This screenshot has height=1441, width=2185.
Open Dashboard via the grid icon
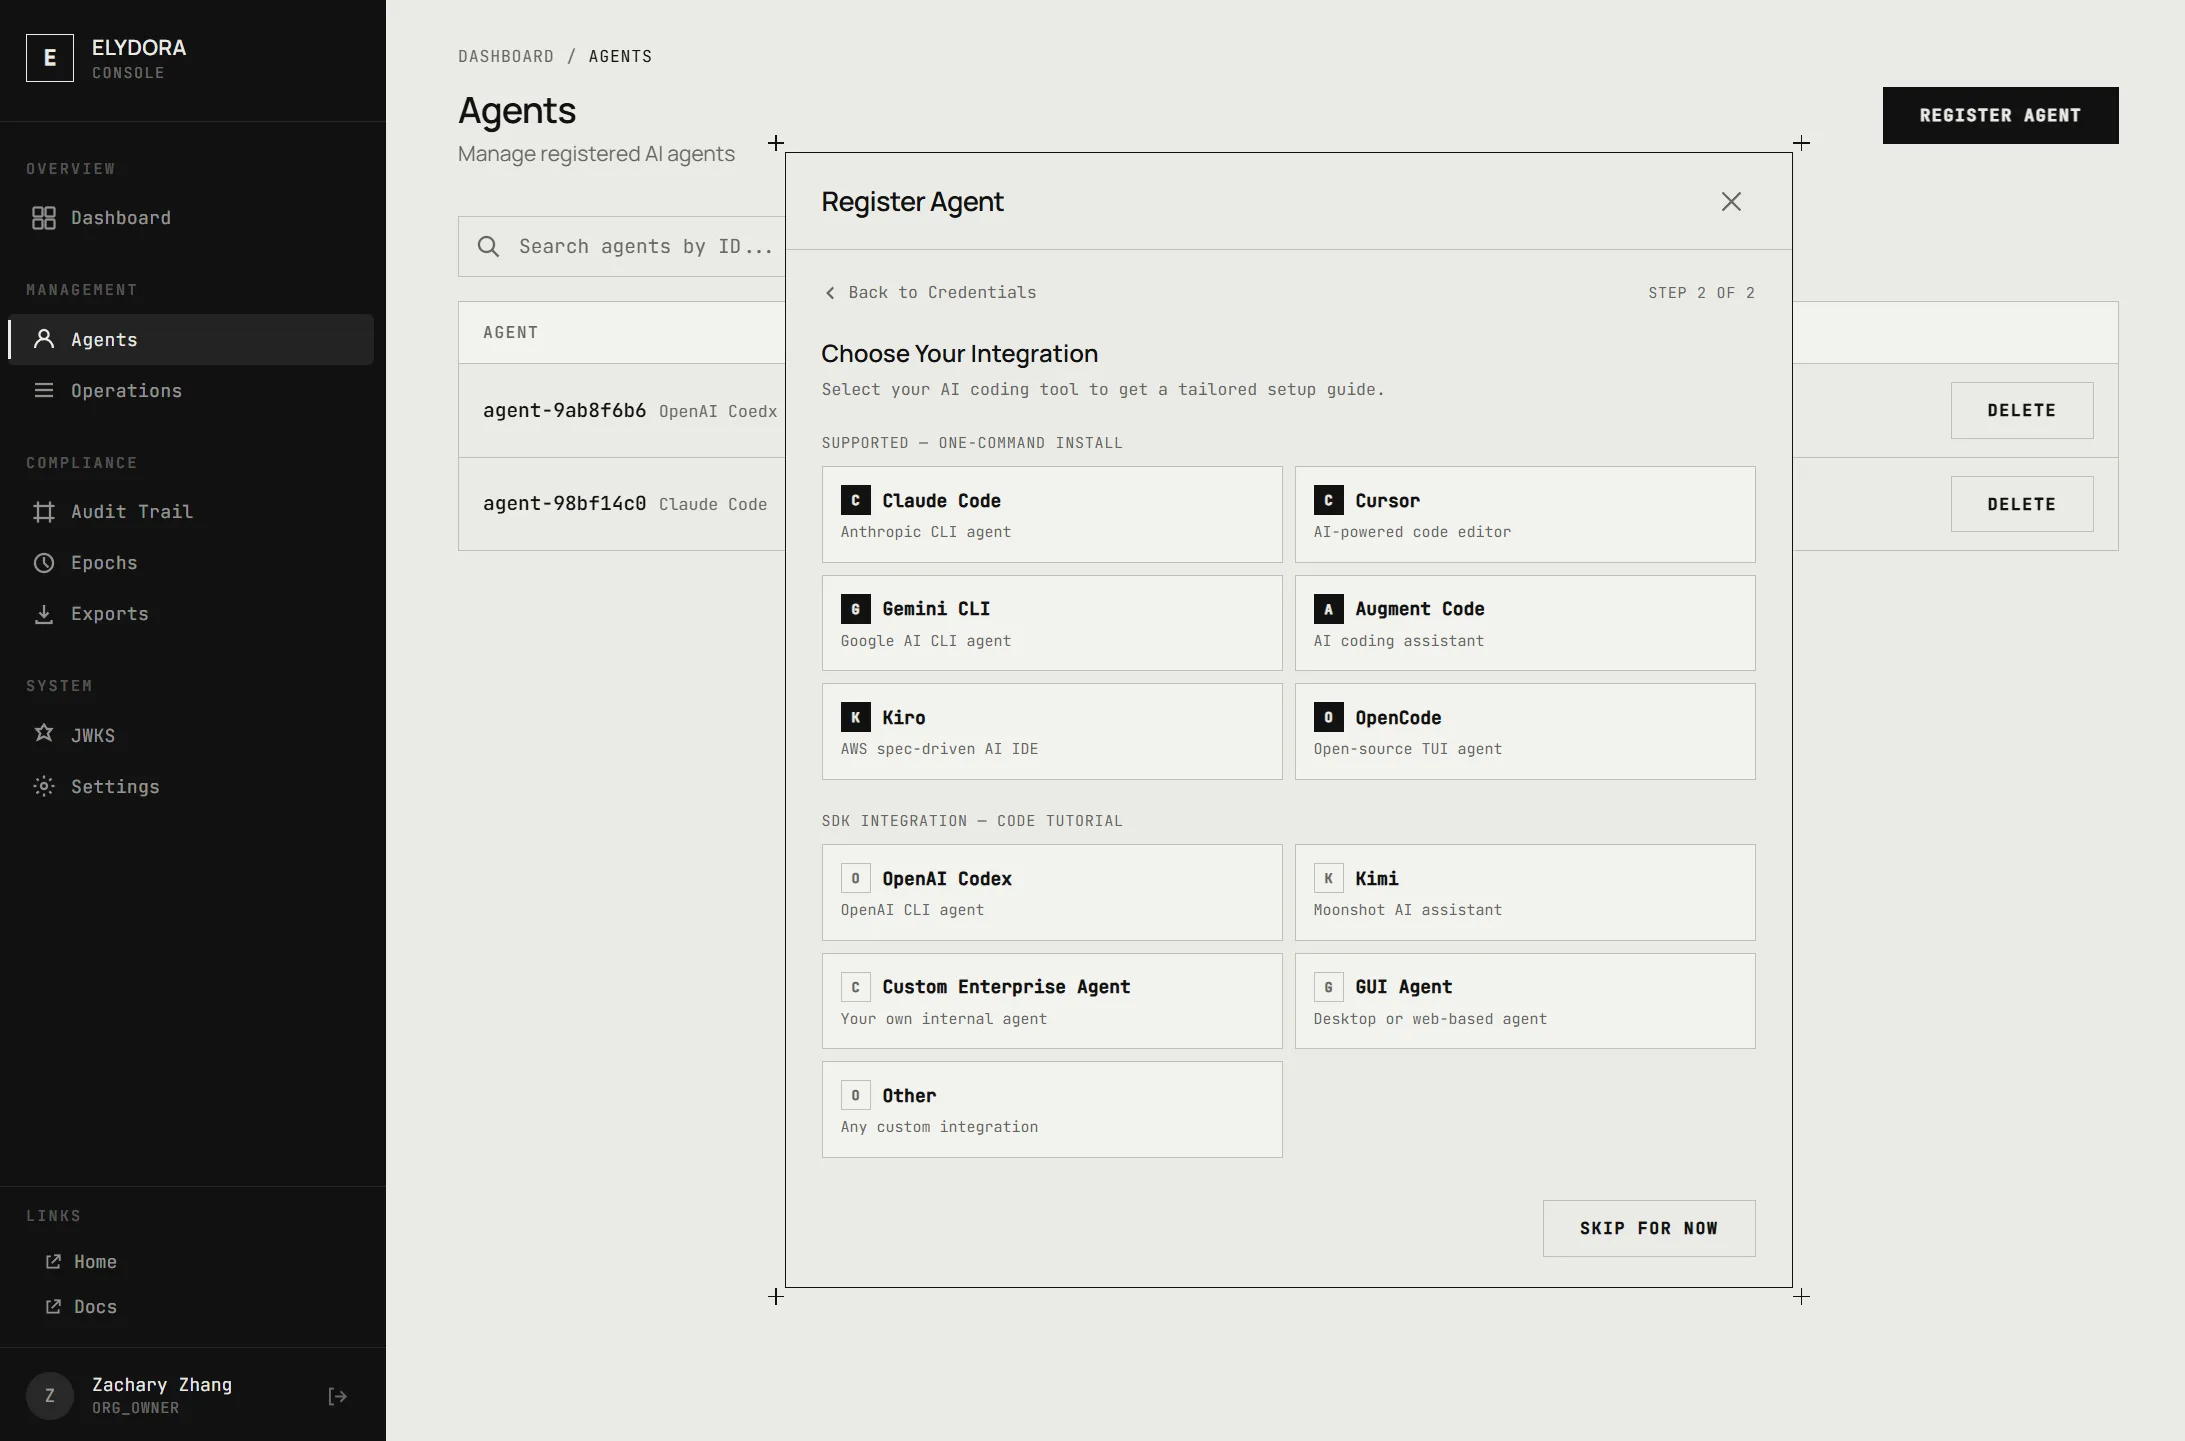click(x=44, y=217)
